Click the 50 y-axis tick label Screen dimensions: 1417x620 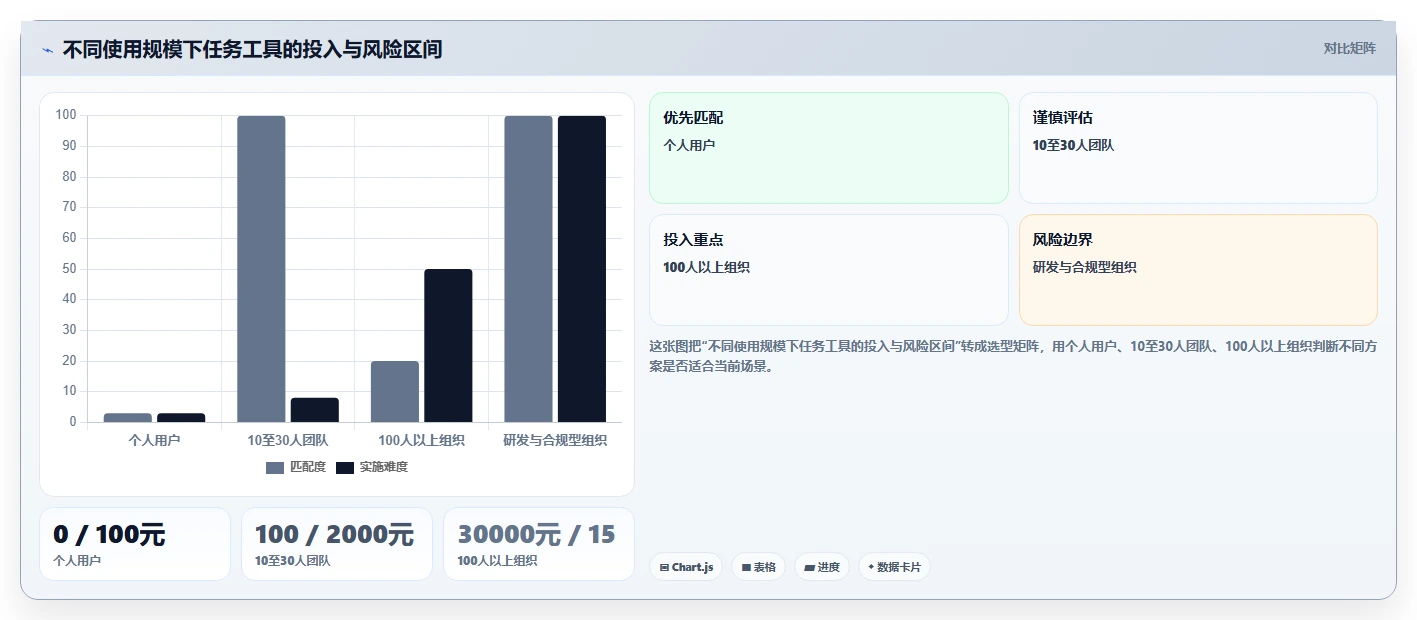coord(70,269)
